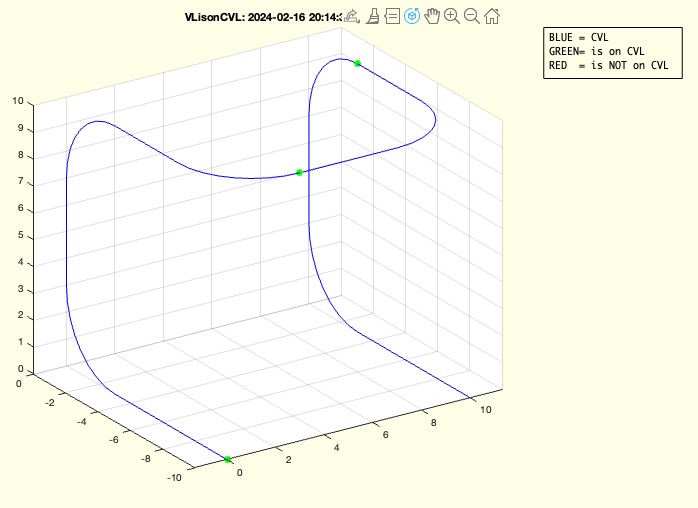Click the vertical axis tick label 9
This screenshot has width=698, height=508.
click(18, 129)
